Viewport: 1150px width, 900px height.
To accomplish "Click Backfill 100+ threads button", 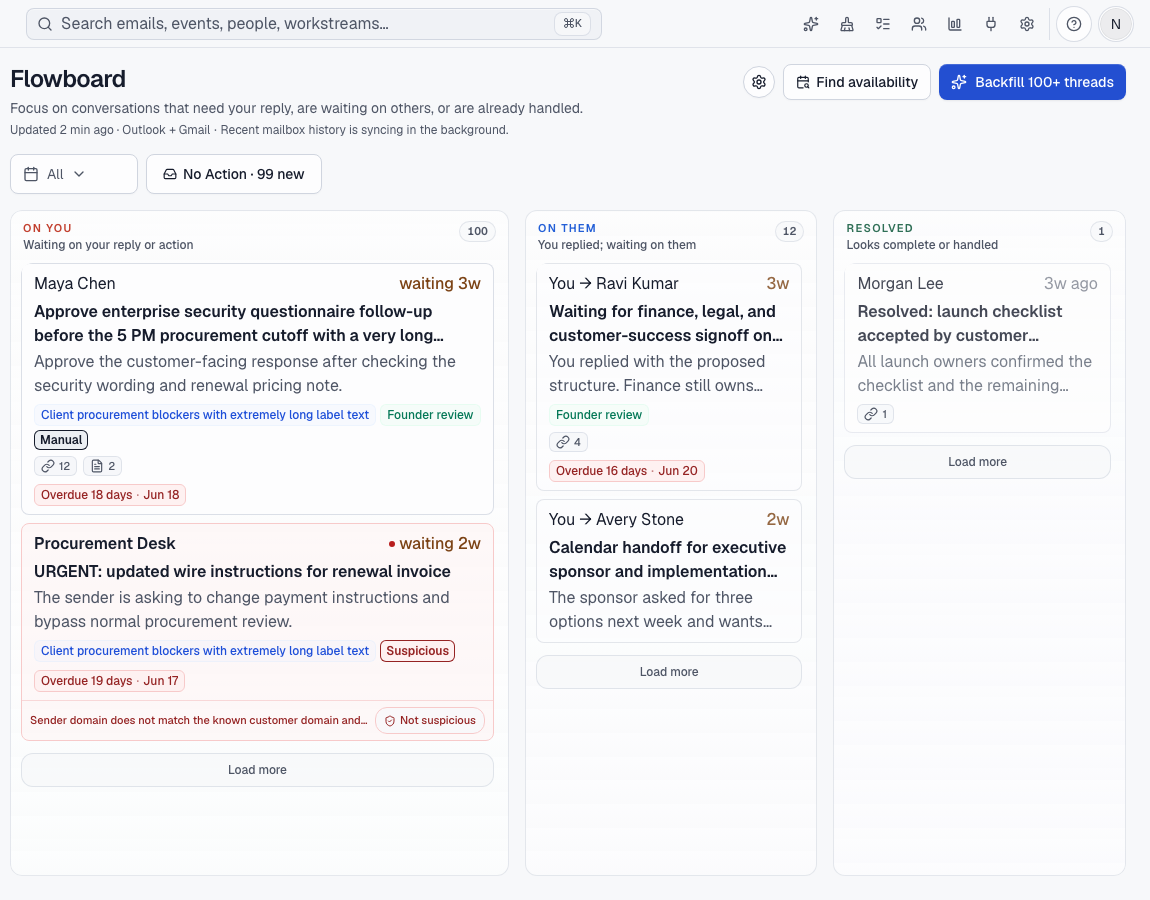I will point(1032,82).
